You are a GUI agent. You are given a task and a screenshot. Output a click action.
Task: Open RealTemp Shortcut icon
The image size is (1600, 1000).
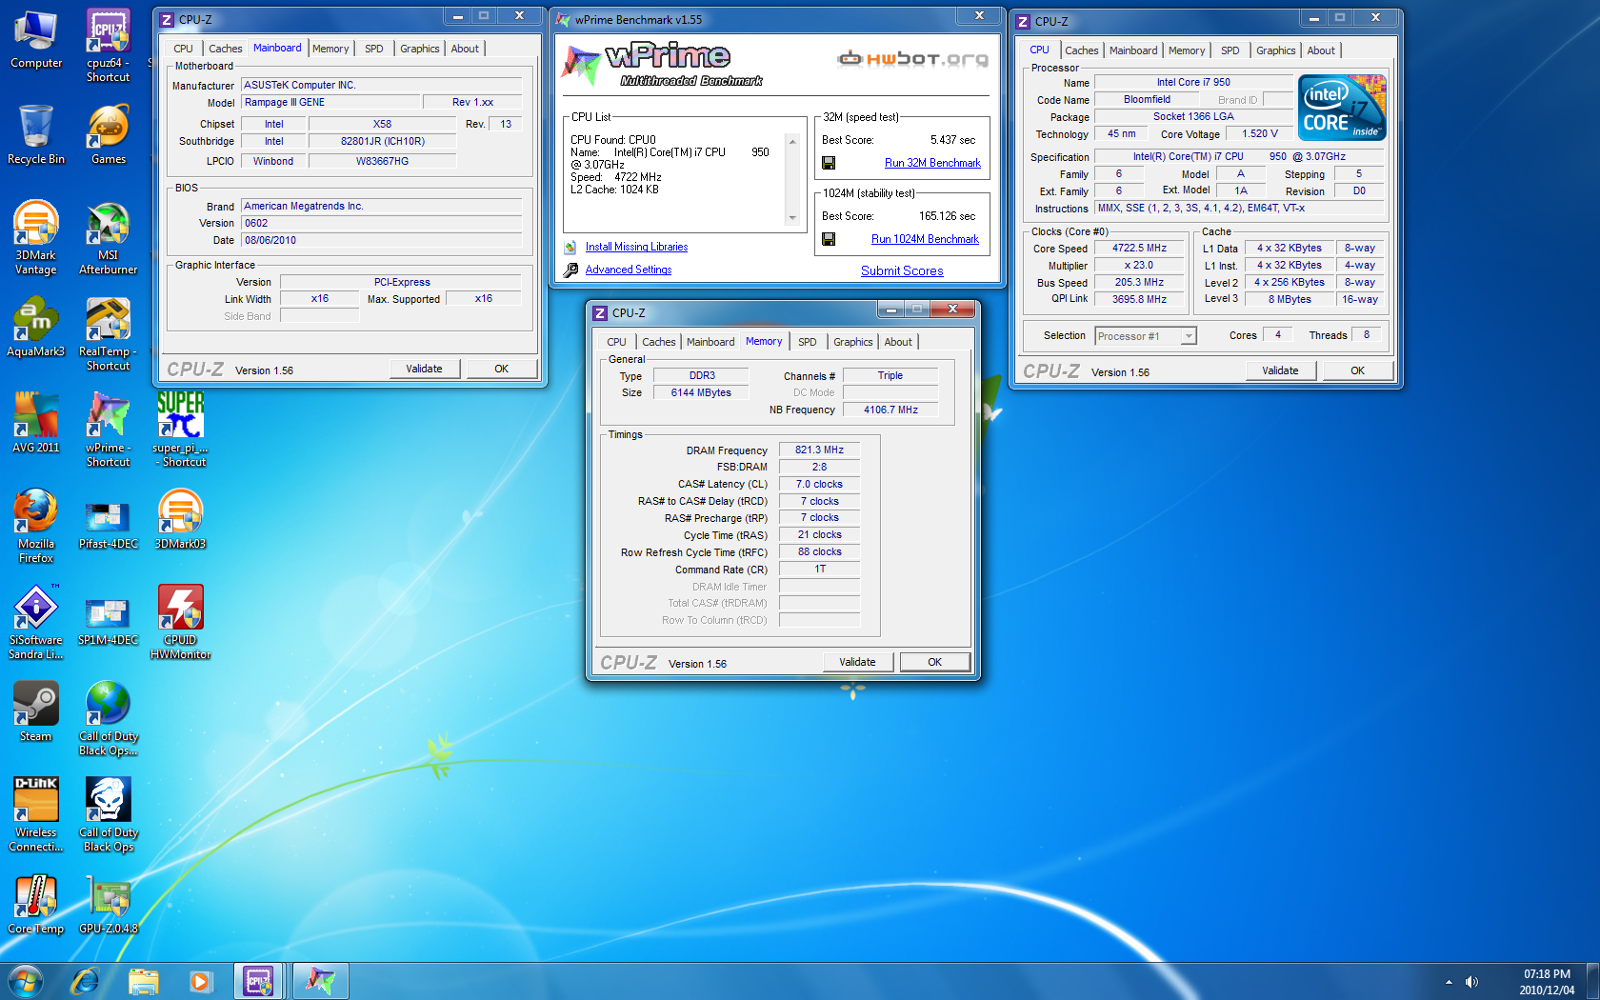[x=108, y=334]
